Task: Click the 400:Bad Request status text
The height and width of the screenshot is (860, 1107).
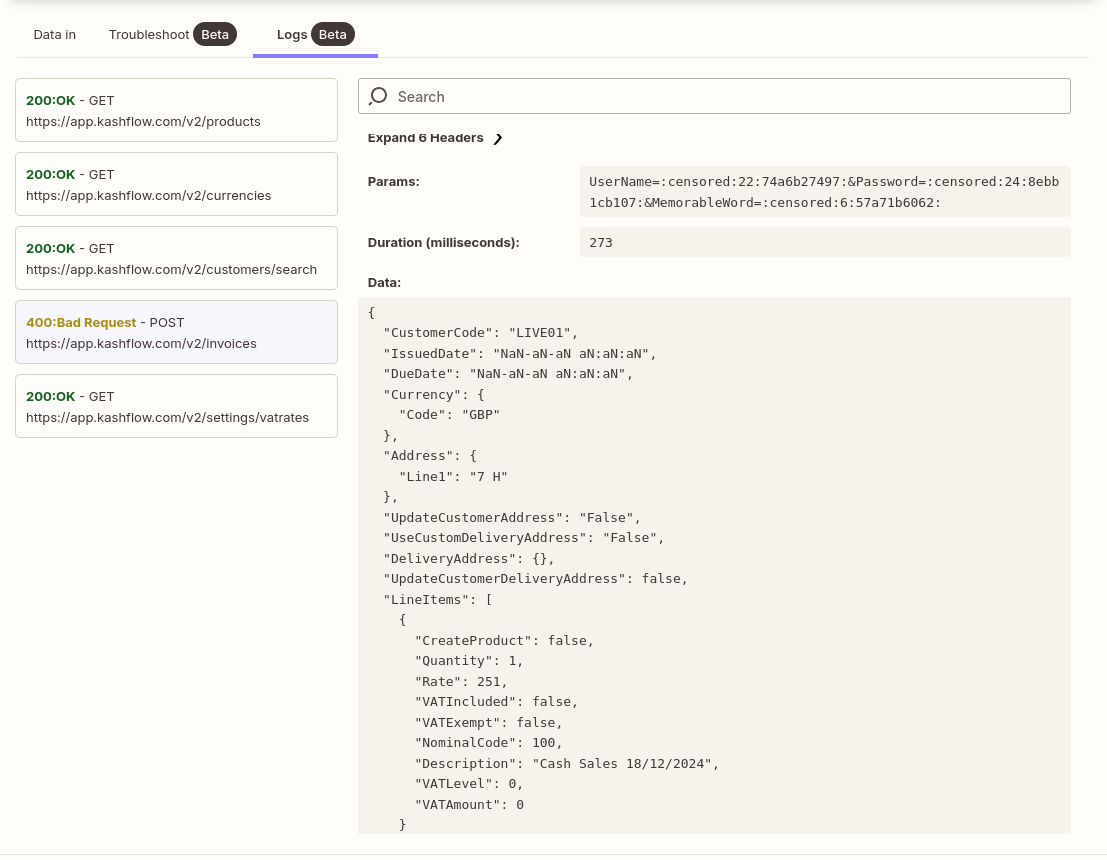Action: point(81,323)
